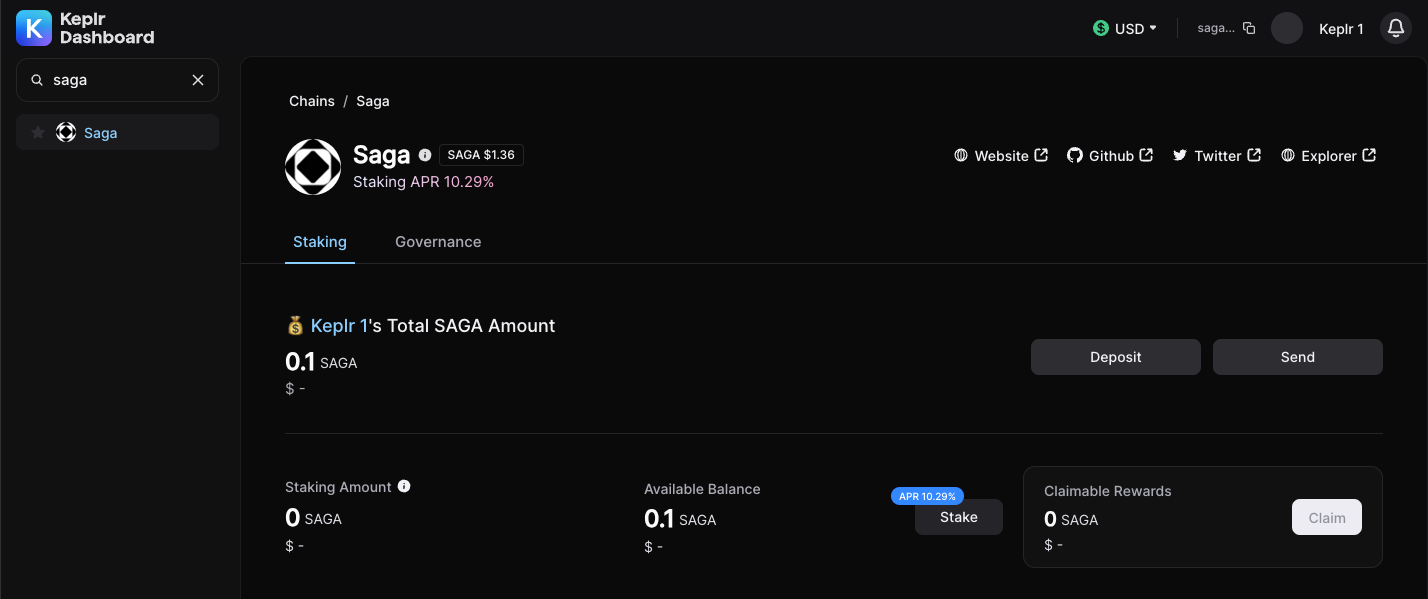Switch to the Governance tab

click(438, 242)
